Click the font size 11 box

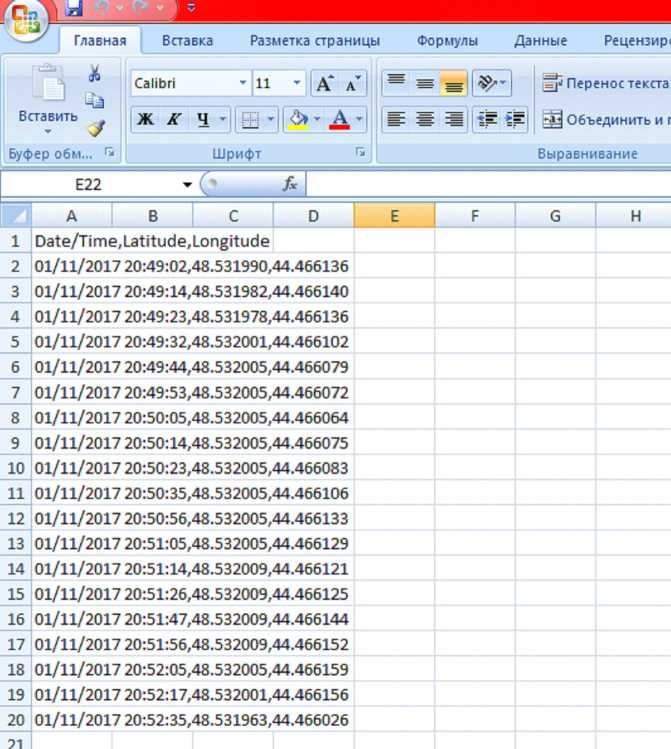[x=271, y=84]
